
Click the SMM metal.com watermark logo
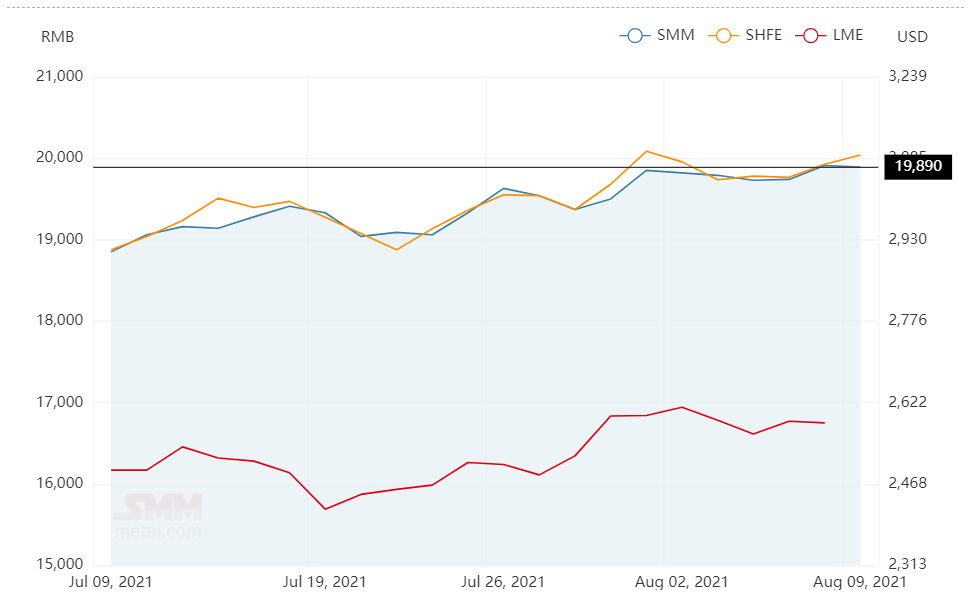click(158, 516)
